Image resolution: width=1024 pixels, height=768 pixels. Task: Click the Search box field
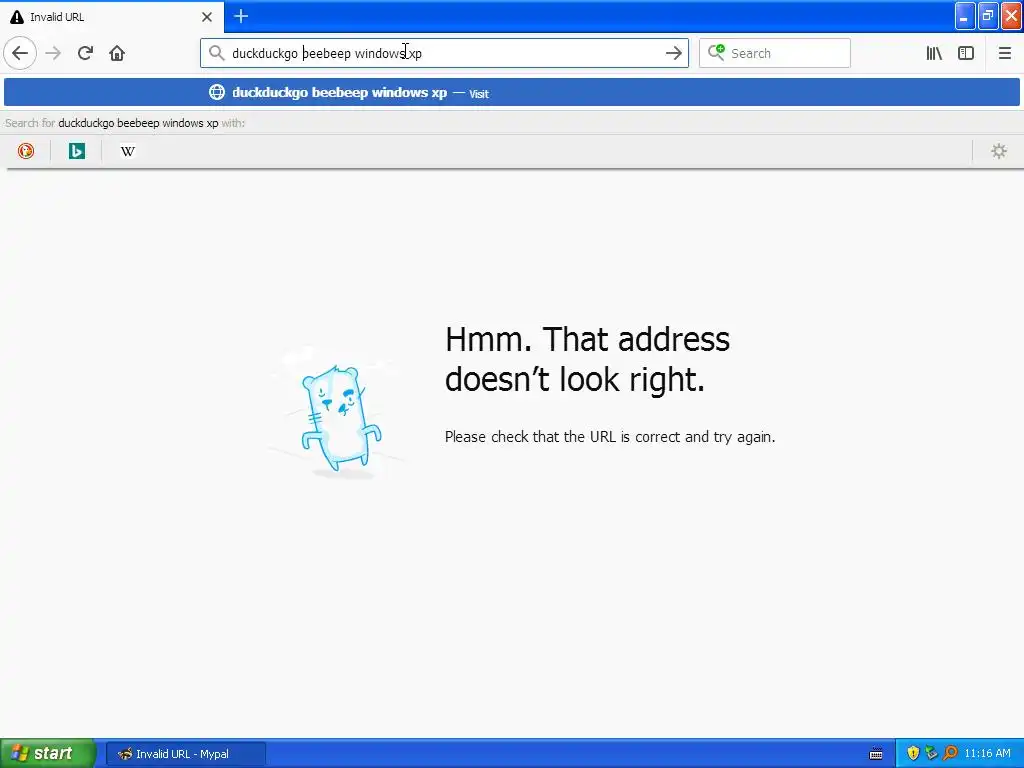[x=775, y=53]
